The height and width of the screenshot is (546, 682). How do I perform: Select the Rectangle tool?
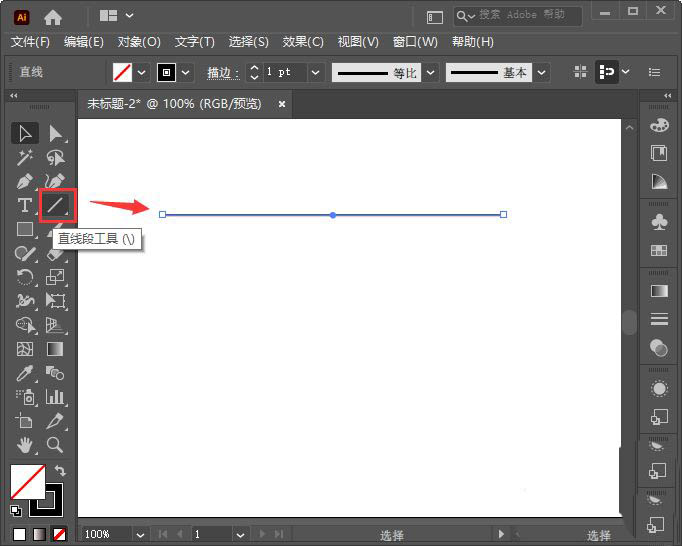coord(25,229)
